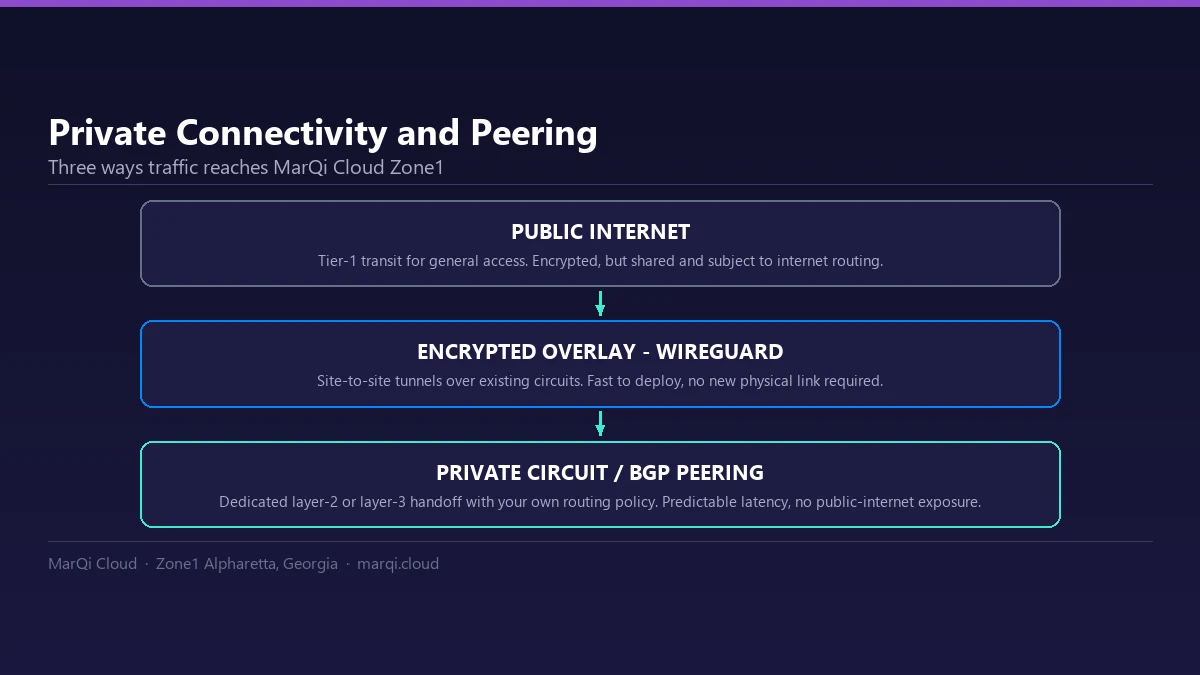Click the MarQi Cloud footer text

(x=92, y=564)
